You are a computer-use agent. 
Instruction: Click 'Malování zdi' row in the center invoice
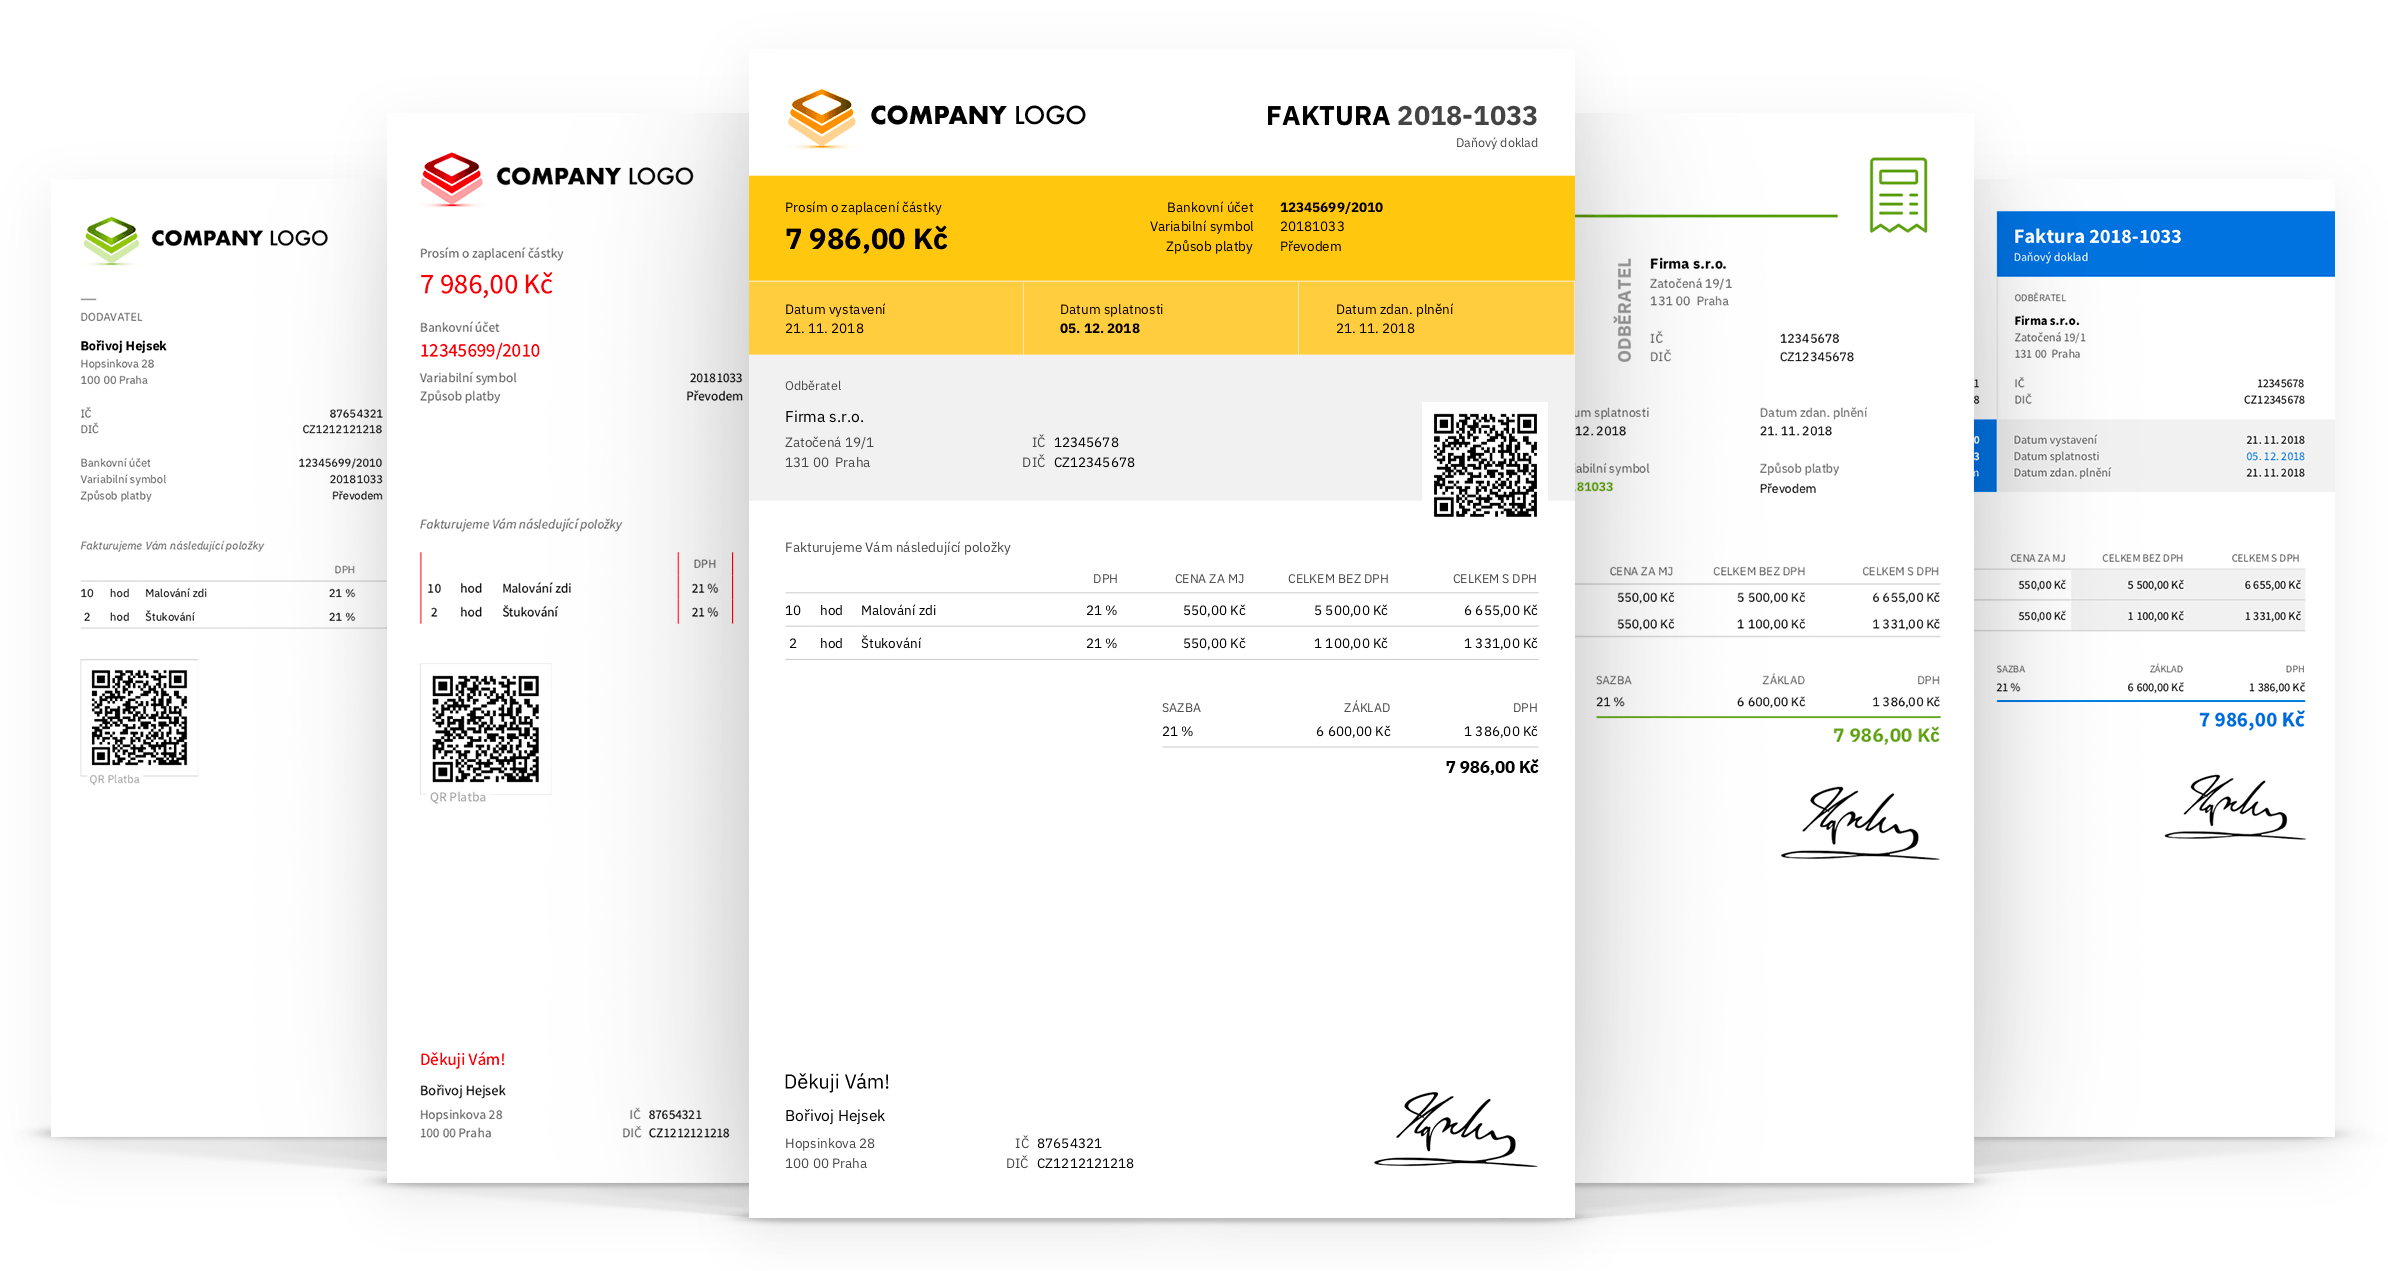[1161, 610]
